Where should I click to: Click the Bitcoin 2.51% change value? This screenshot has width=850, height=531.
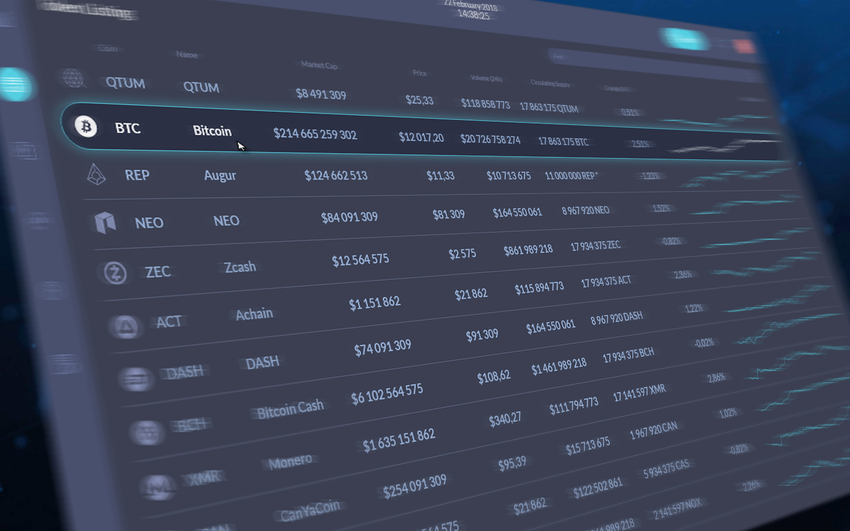coord(640,144)
